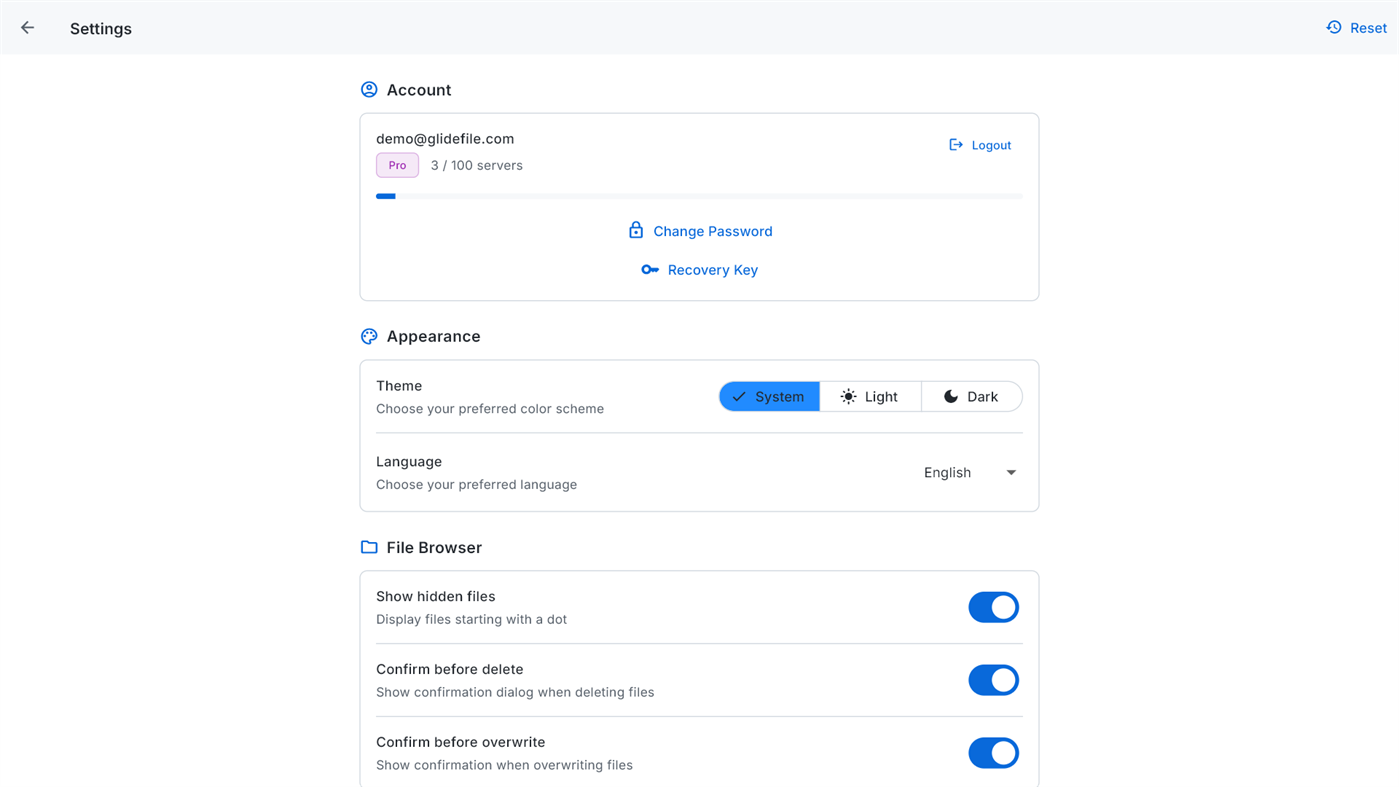Click the Logout button text

991,146
